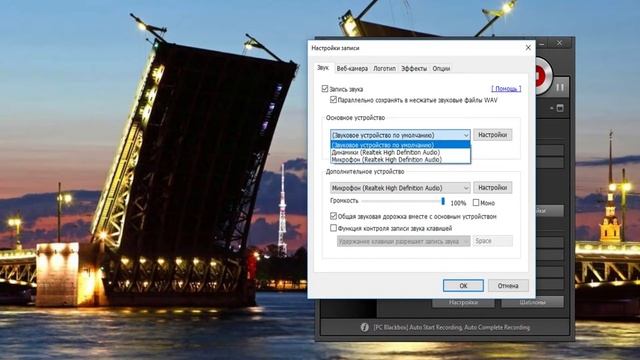Image resolution: width=640 pixels, height=360 pixels.
Task: Click Настройки button next to Основное устройство
Action: point(493,135)
